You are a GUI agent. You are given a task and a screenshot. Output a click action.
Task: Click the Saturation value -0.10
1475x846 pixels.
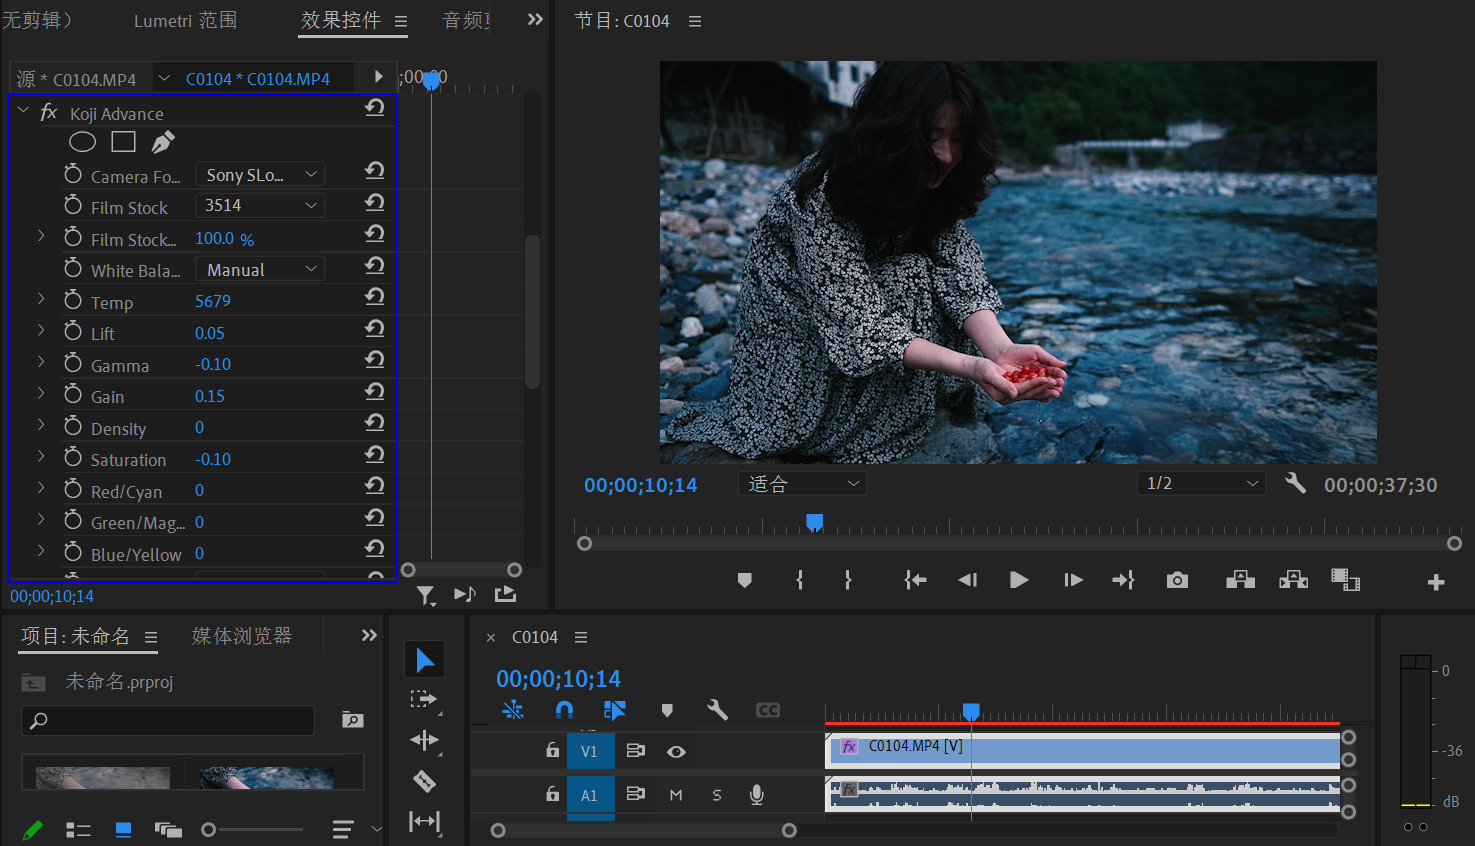tap(213, 459)
